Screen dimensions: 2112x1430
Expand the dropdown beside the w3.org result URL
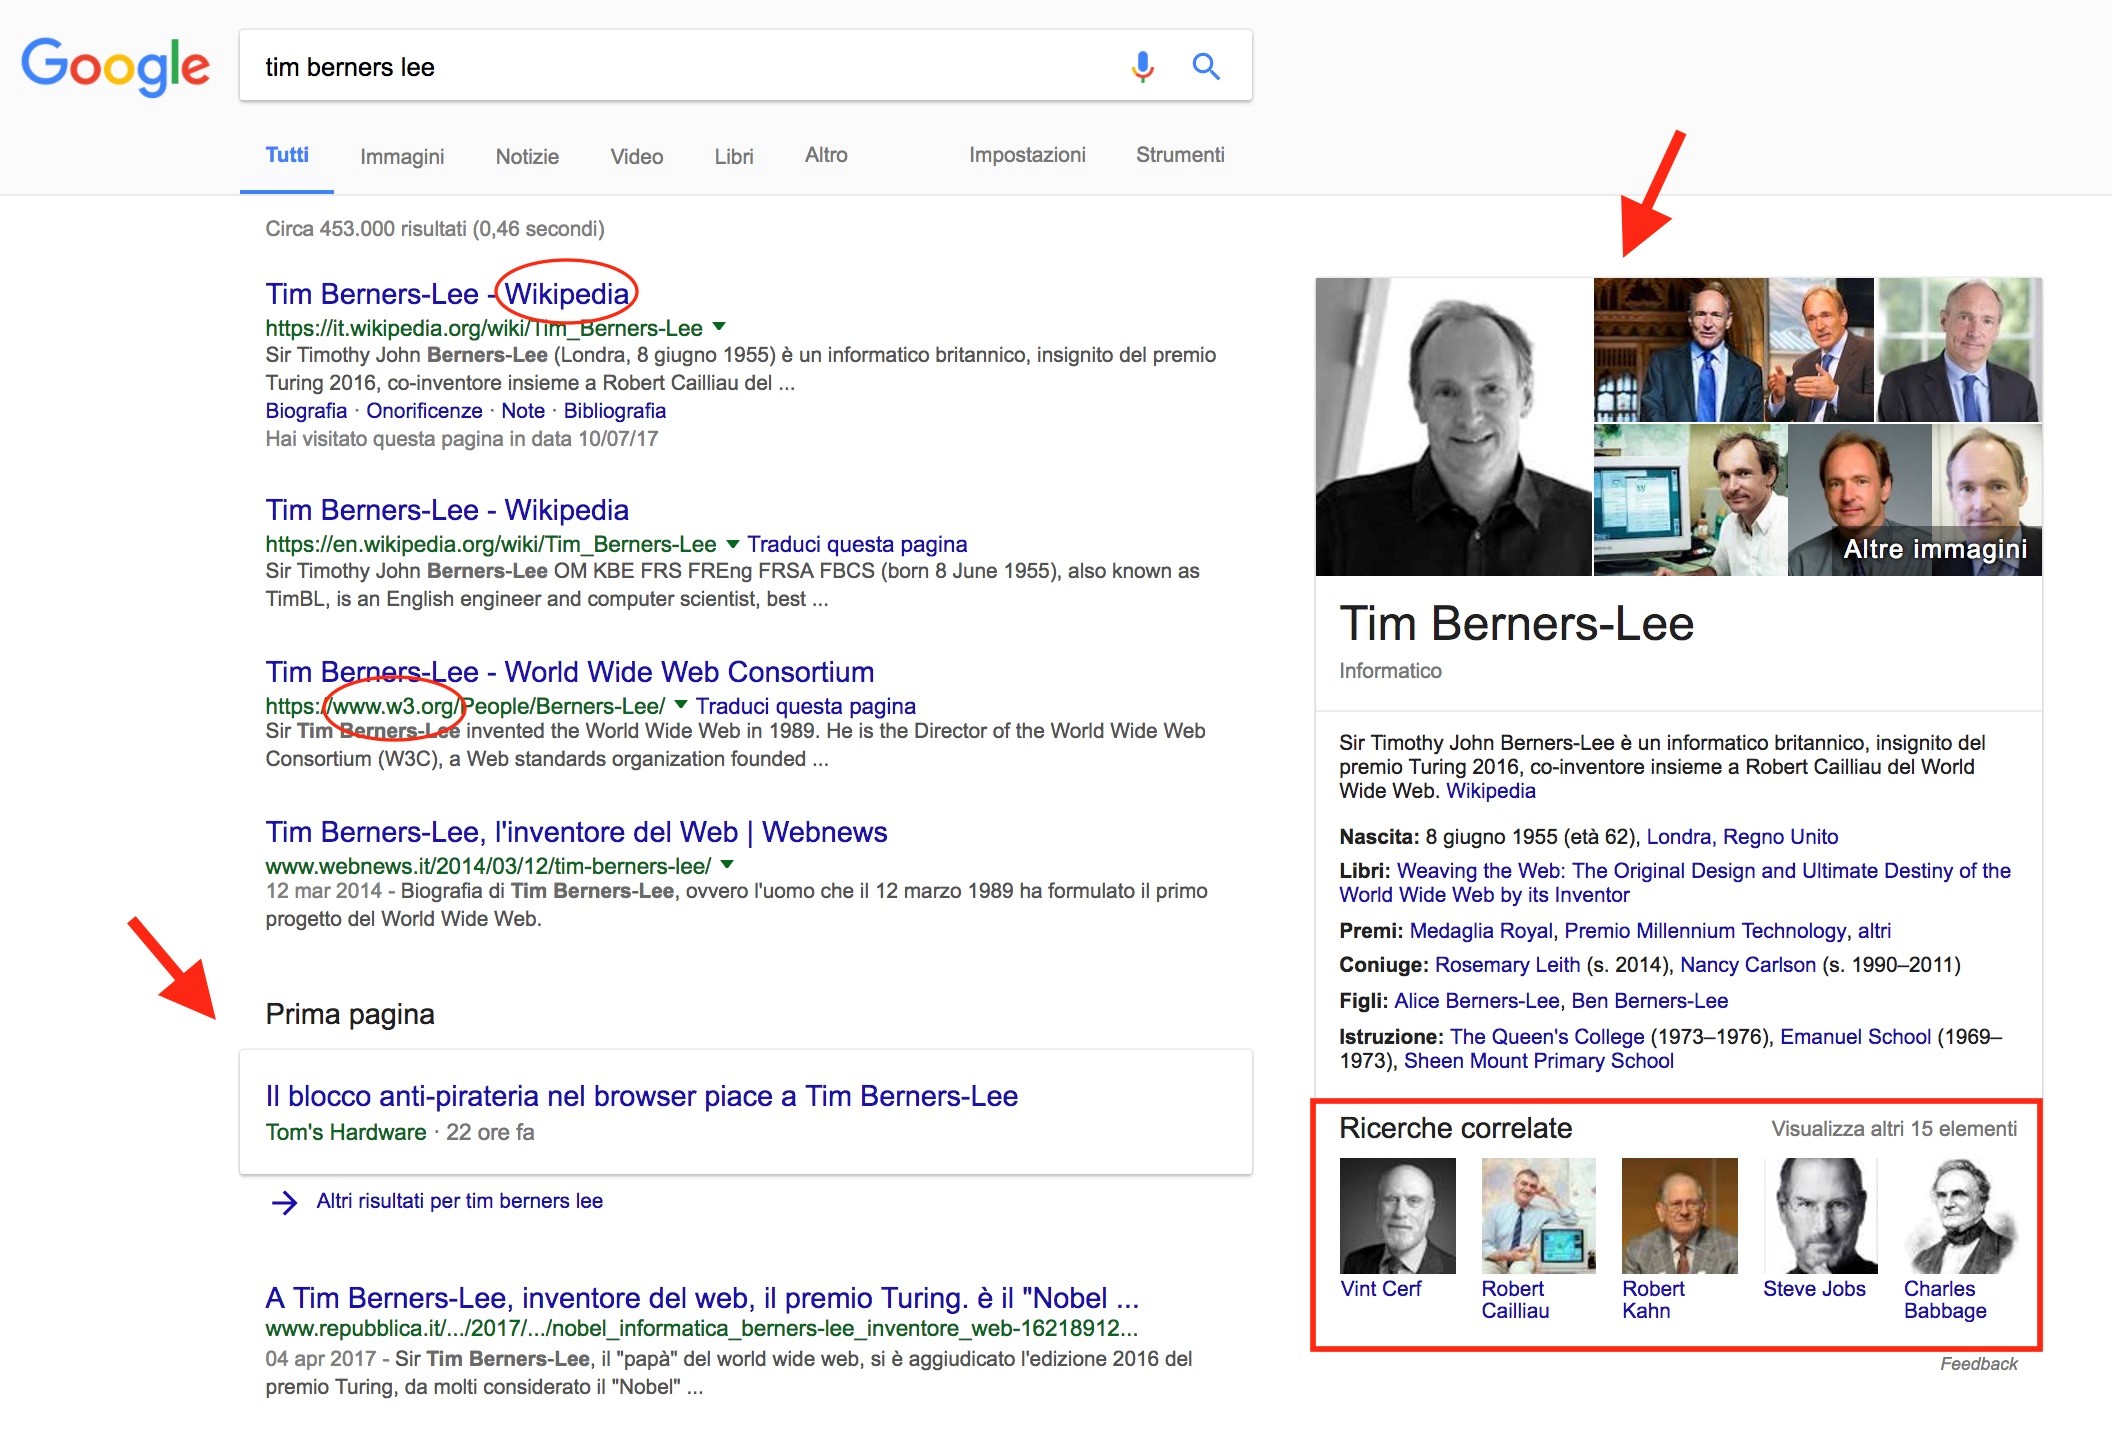(680, 705)
